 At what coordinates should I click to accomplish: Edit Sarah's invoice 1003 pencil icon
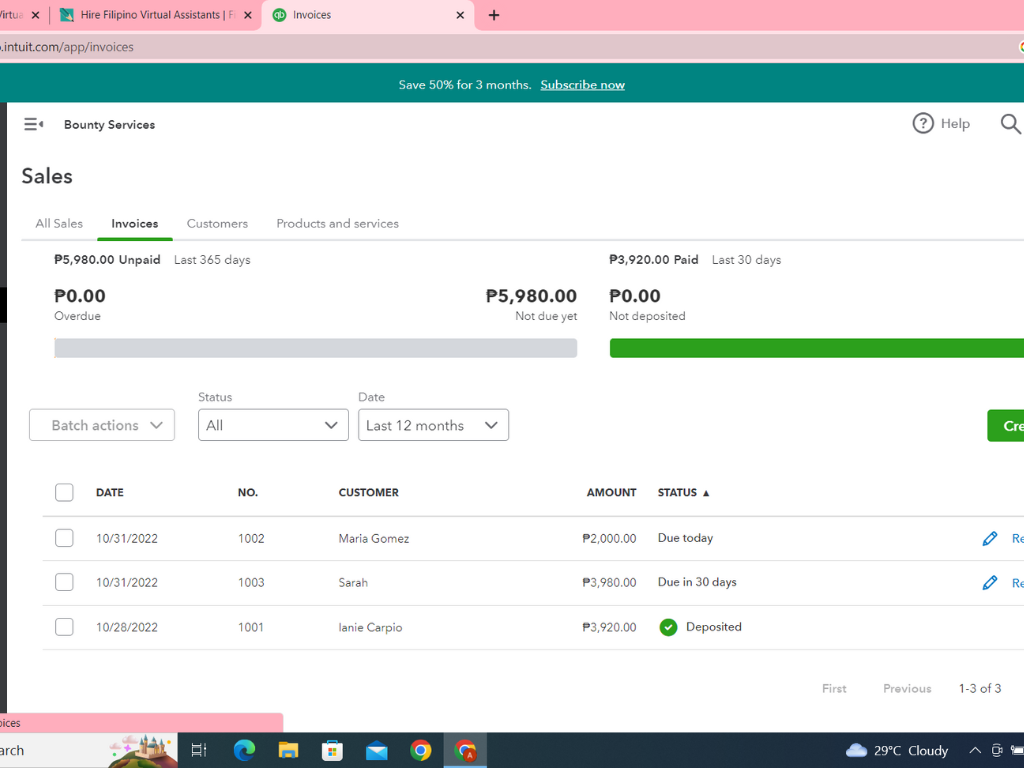989,583
